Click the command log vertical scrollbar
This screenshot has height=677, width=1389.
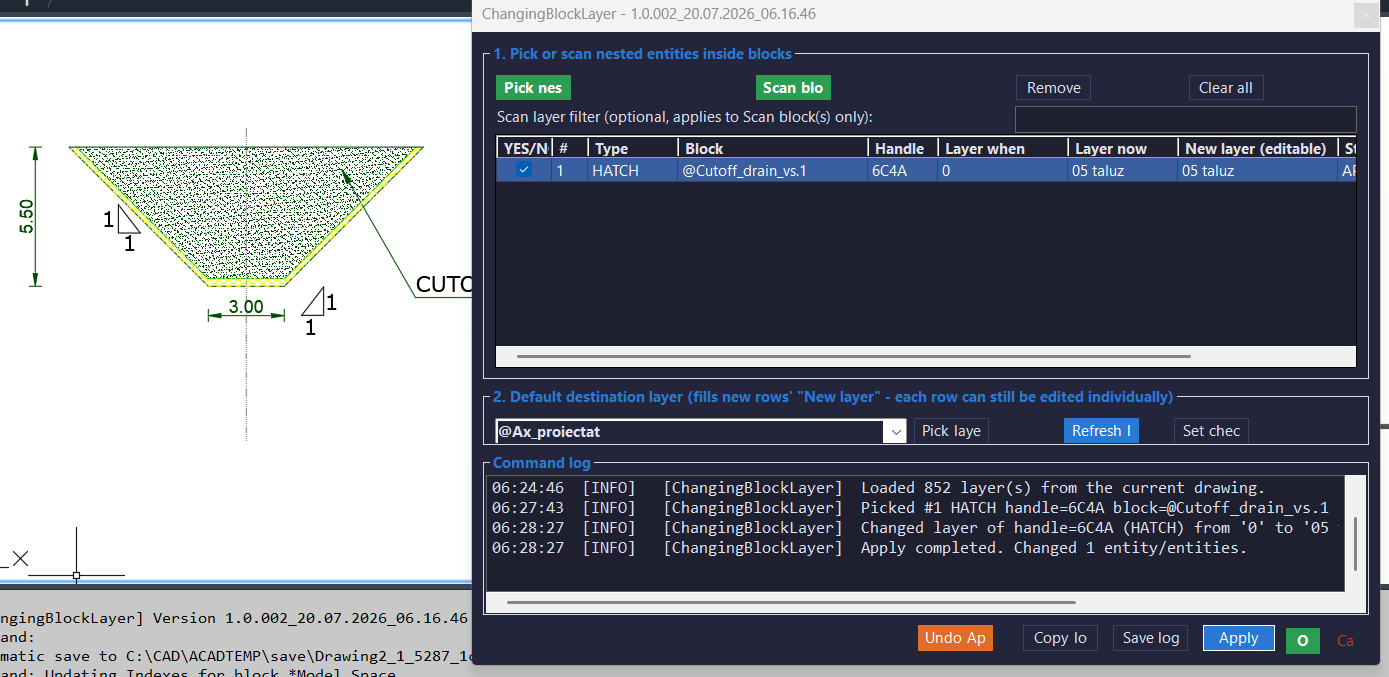(x=1355, y=543)
